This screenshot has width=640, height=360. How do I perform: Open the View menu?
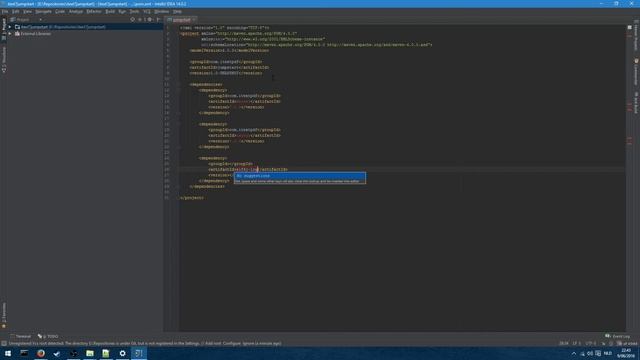click(x=27, y=11)
